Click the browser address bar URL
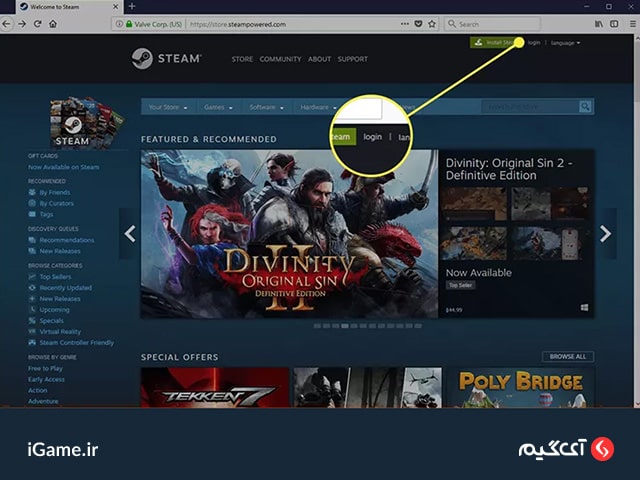 click(x=238, y=24)
